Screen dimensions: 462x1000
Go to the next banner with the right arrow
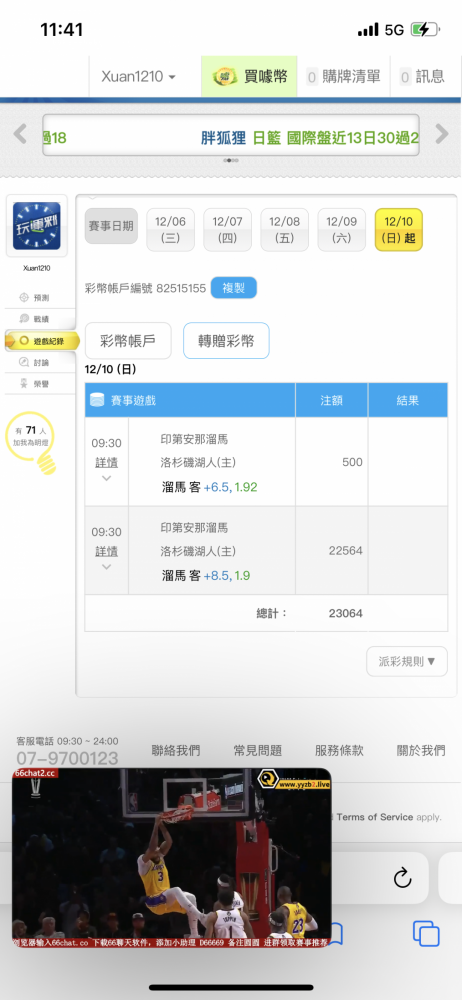click(x=442, y=134)
